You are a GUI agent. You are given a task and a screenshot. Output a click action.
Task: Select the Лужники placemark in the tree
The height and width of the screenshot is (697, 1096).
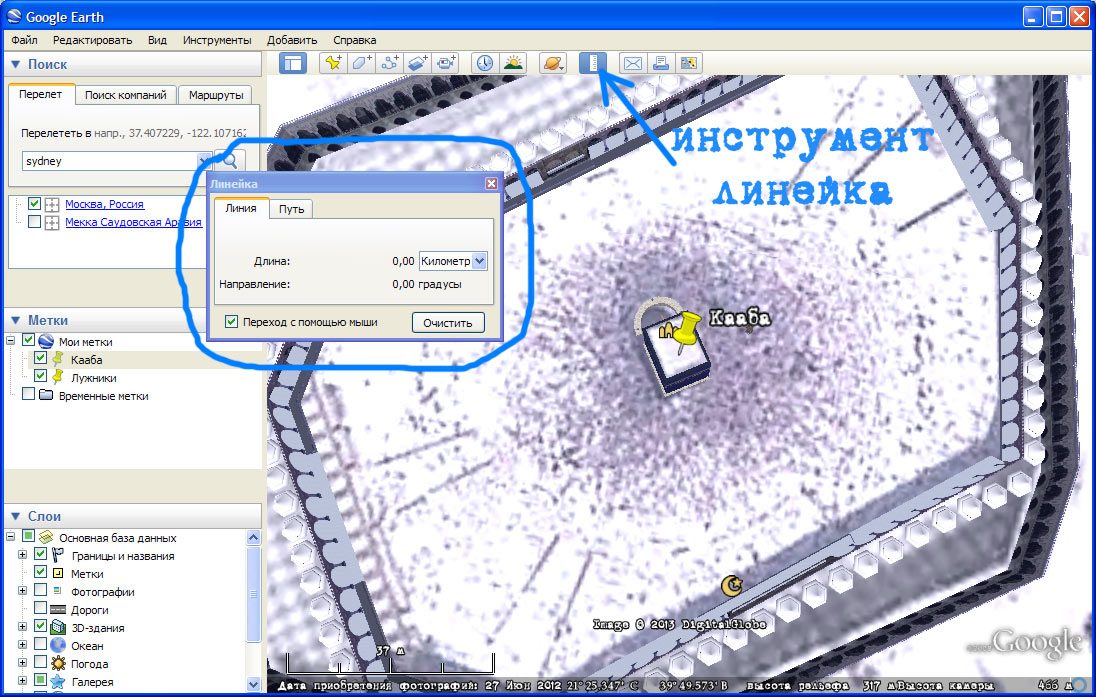click(94, 378)
